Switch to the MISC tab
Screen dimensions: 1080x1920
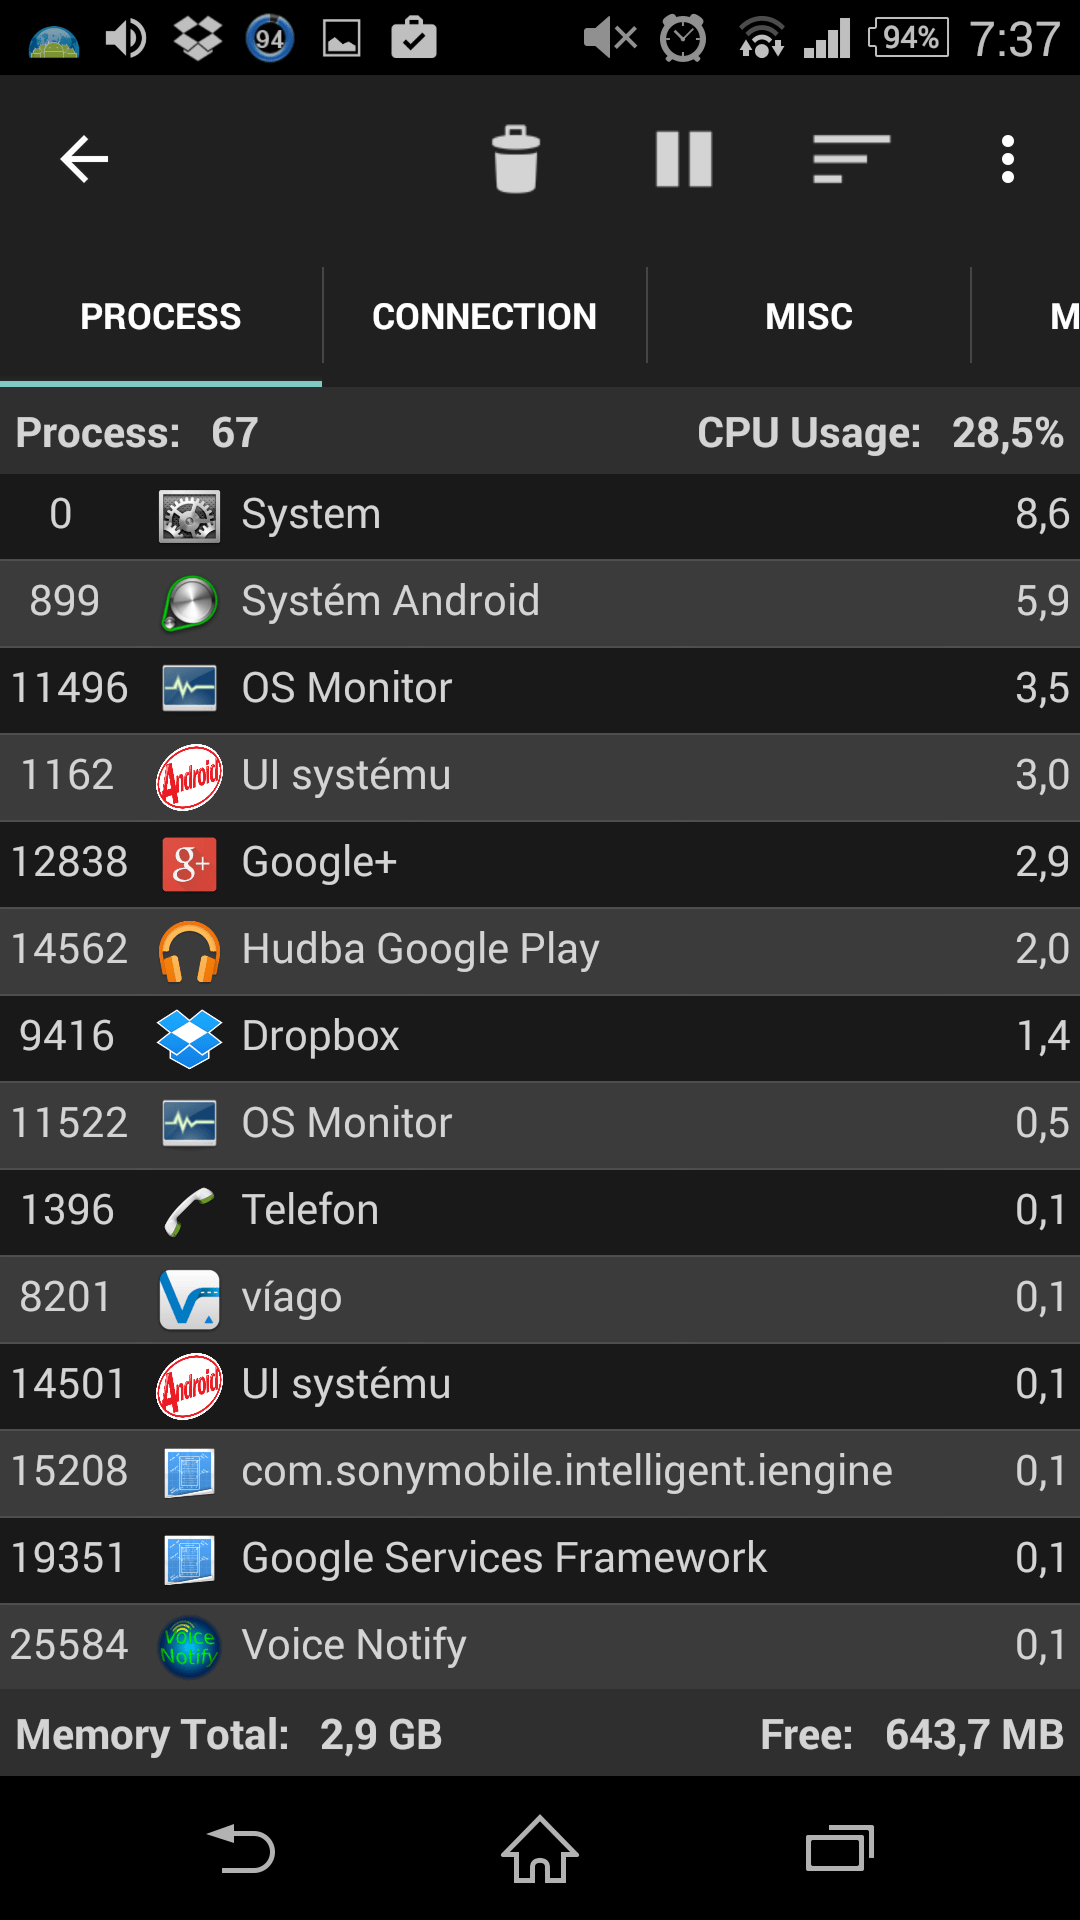pyautogui.click(x=809, y=317)
